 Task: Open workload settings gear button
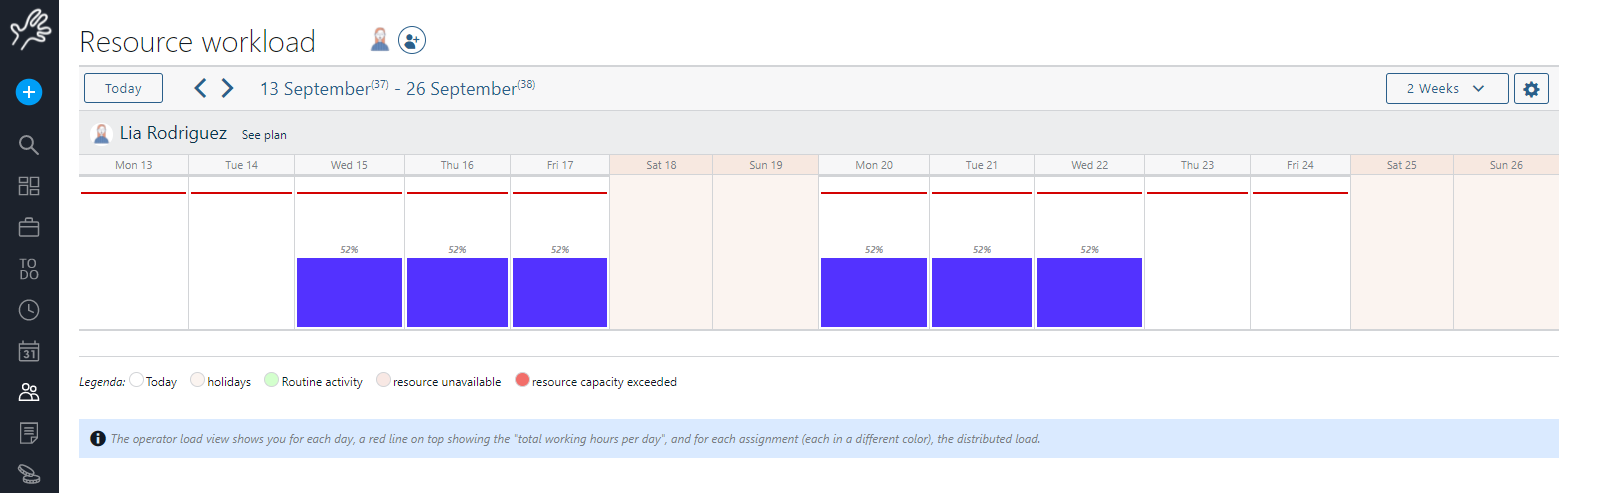[1531, 89]
